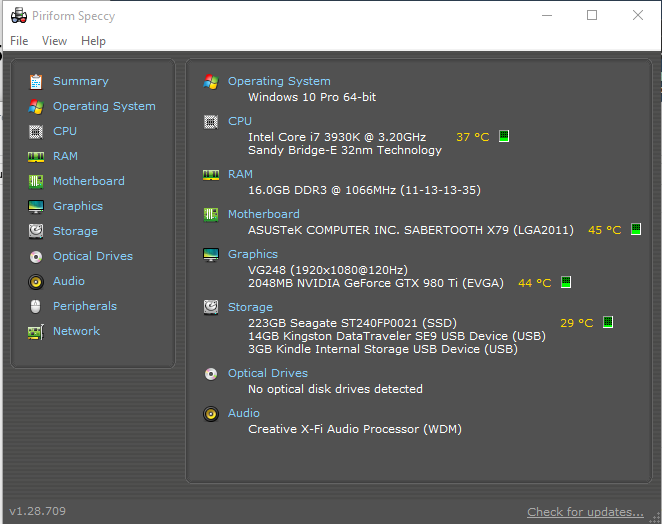Click the 29 °C SSD temperature value
The image size is (662, 524).
pyautogui.click(x=576, y=323)
